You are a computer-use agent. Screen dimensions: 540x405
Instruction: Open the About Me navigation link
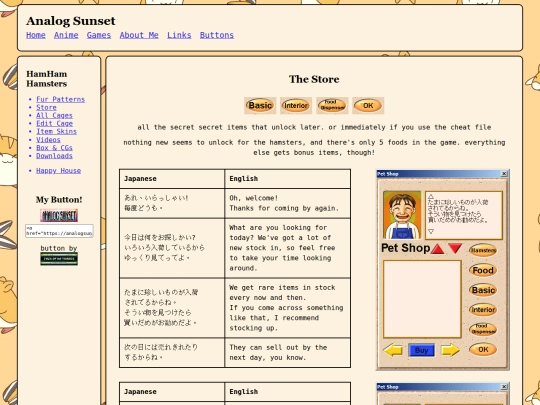coord(139,35)
